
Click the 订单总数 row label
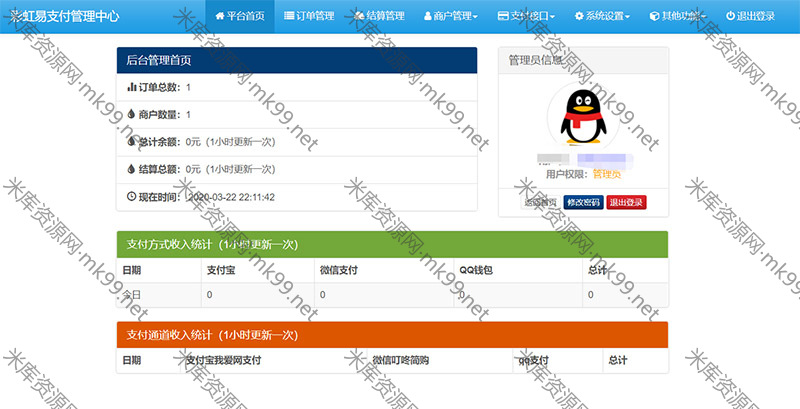160,87
